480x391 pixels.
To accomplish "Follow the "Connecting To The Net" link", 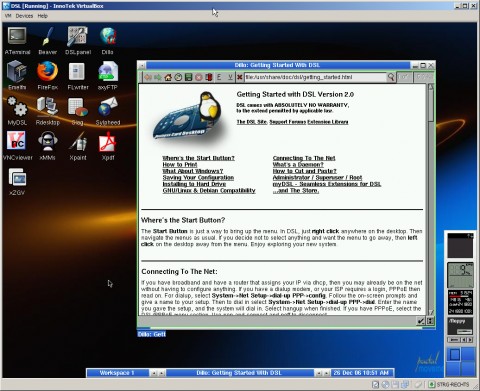I will [304, 158].
